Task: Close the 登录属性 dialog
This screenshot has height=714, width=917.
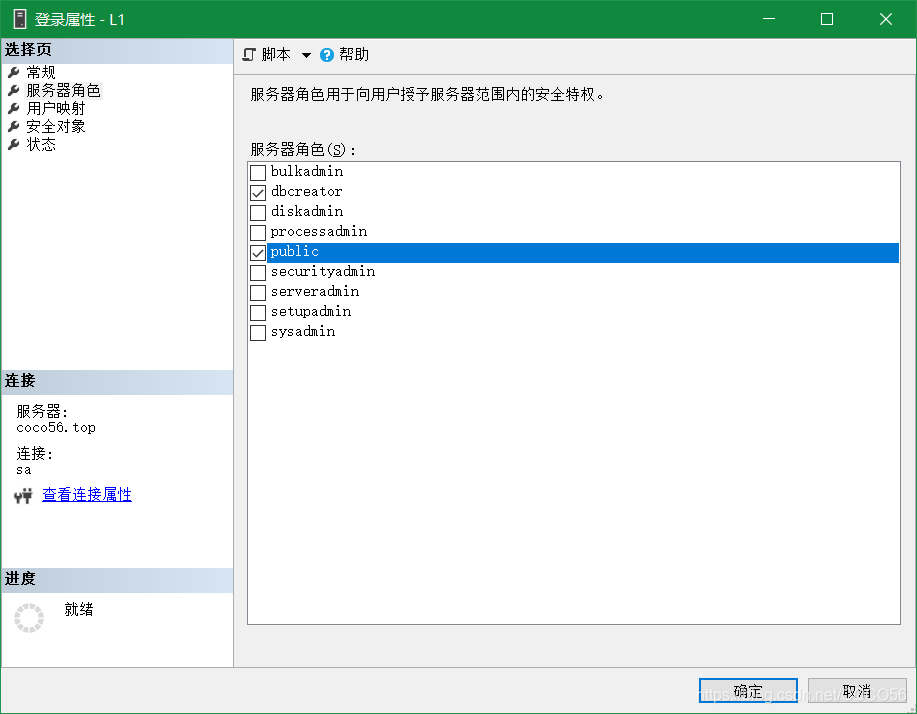Action: [x=885, y=19]
